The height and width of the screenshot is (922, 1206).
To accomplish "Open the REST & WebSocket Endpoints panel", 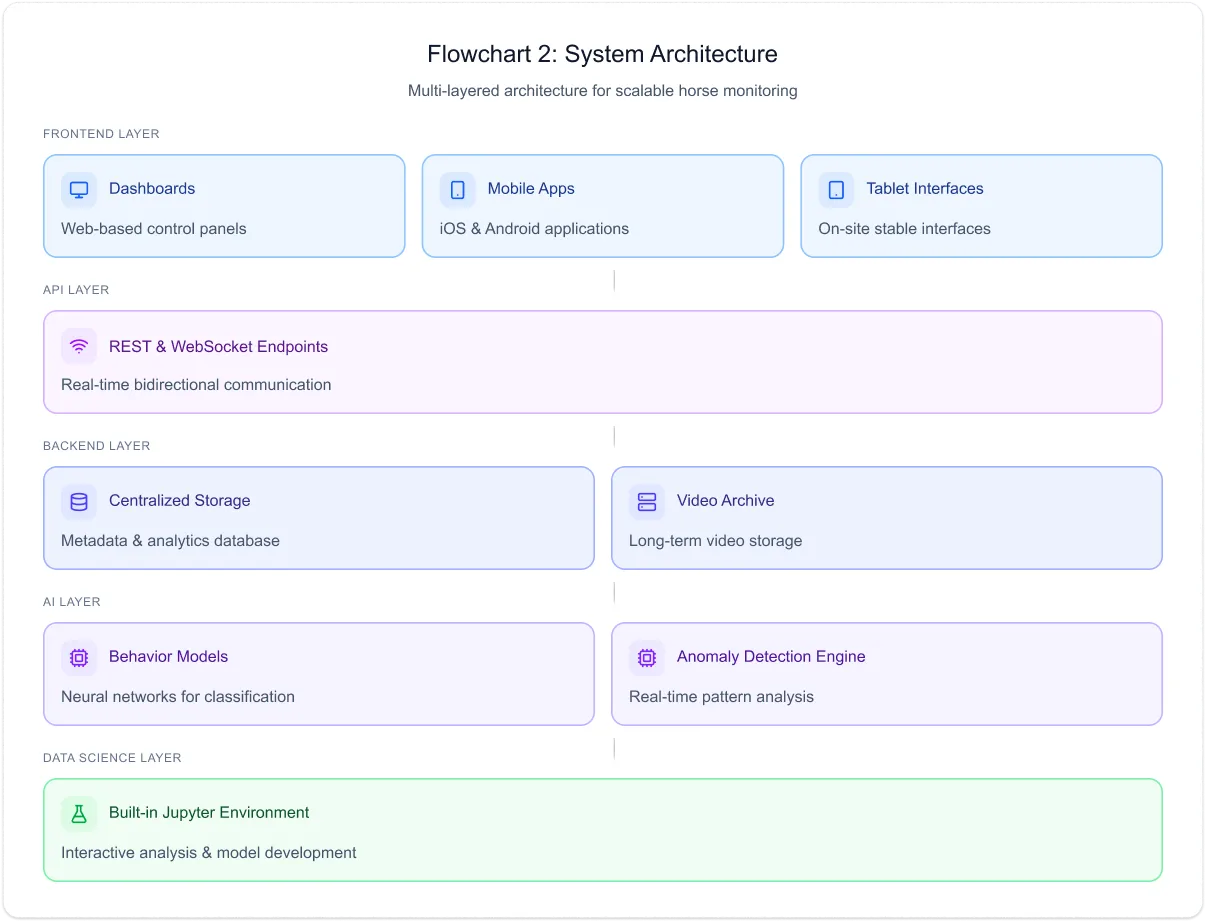I will click(x=602, y=362).
